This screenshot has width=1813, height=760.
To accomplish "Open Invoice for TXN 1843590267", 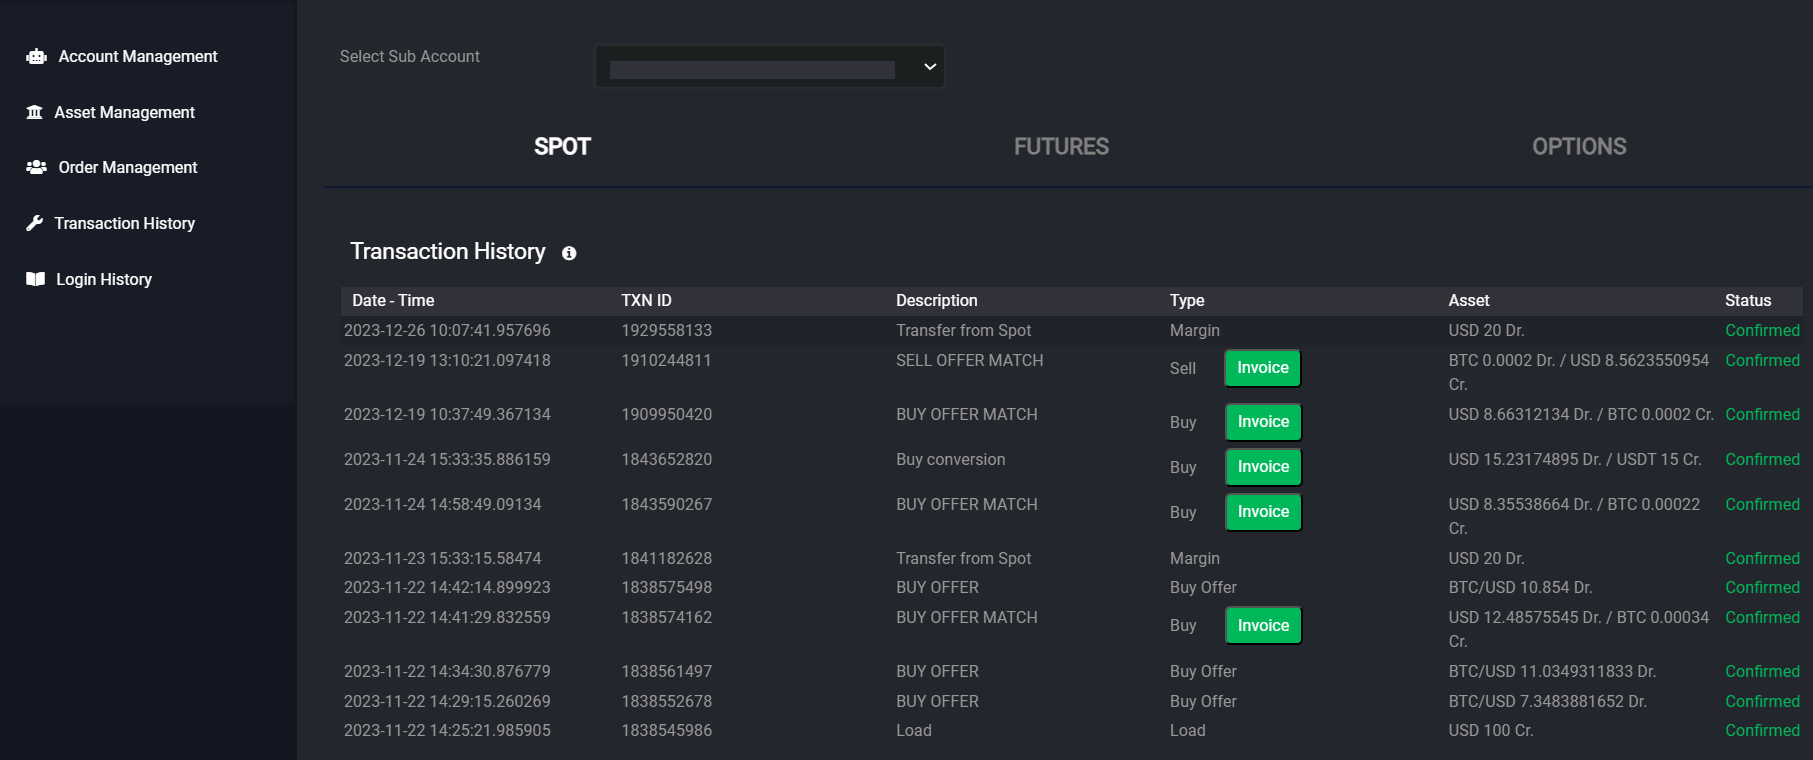I will click(x=1263, y=512).
